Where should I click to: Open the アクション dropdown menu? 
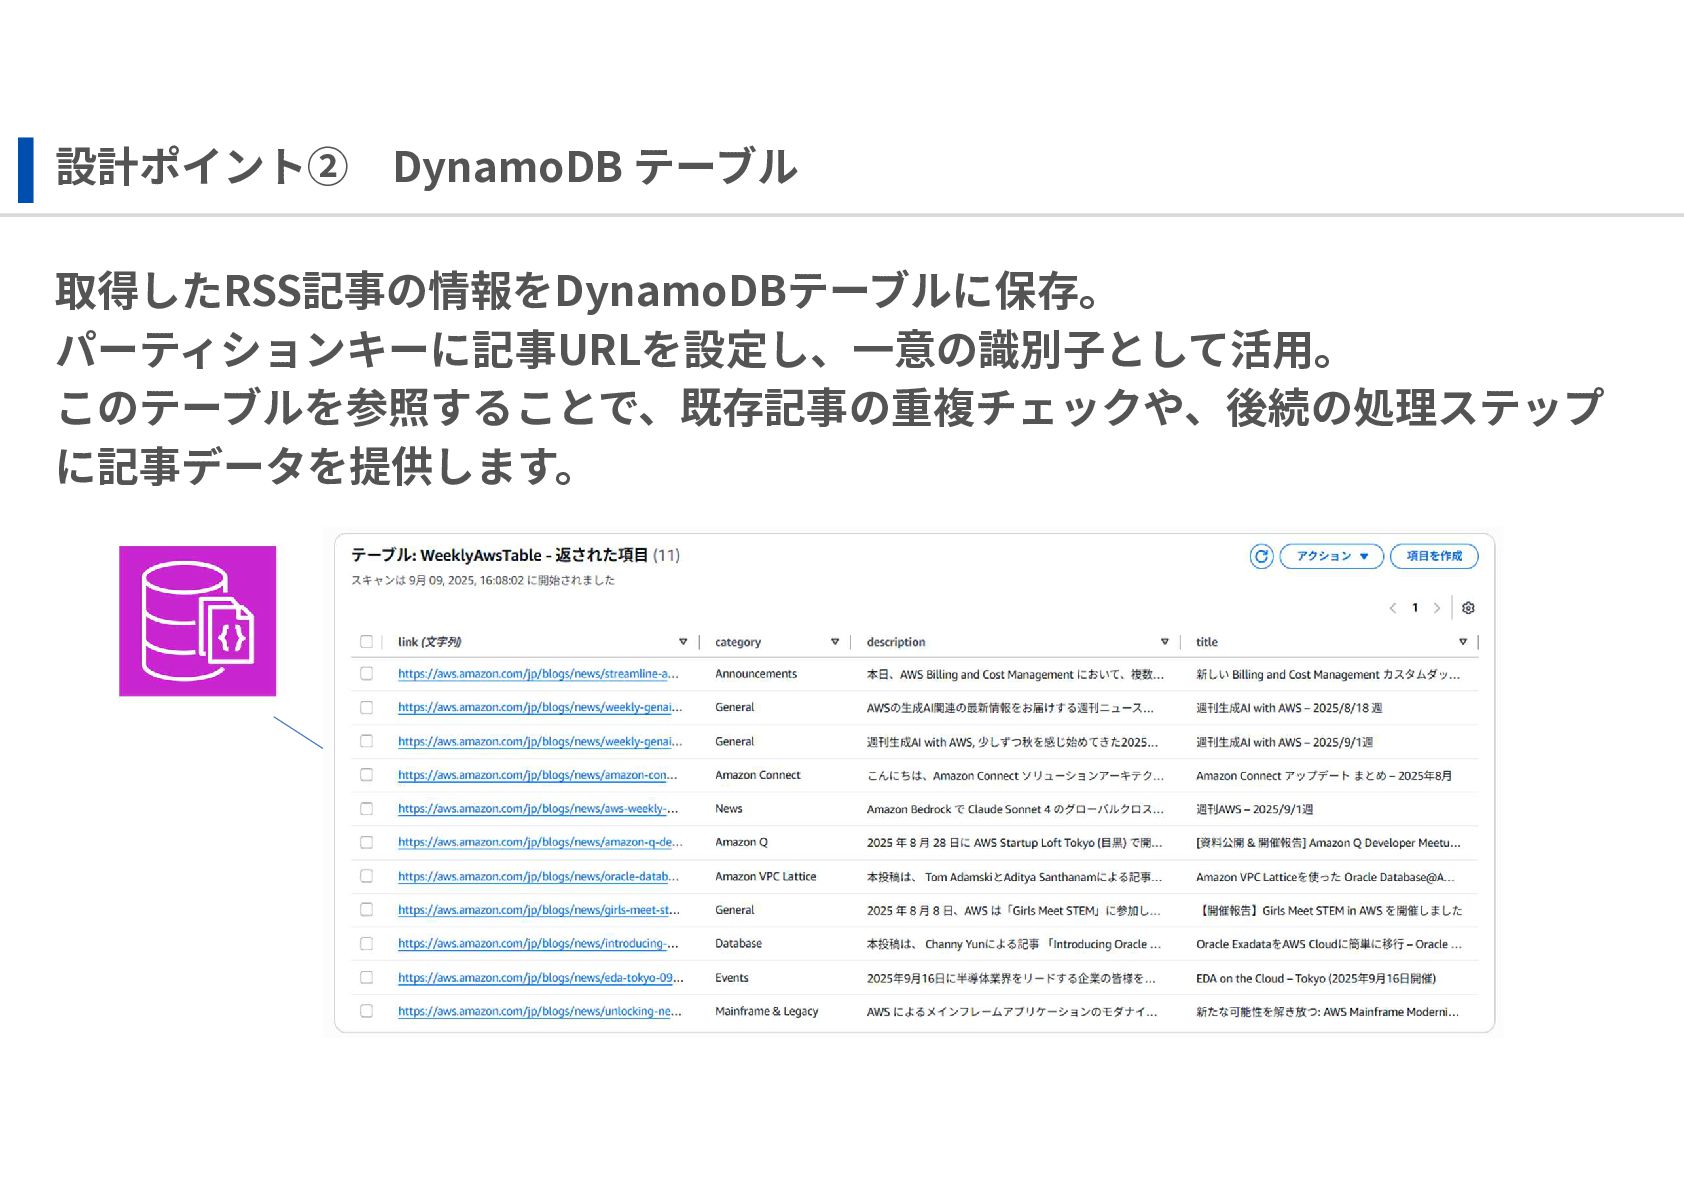[1331, 556]
